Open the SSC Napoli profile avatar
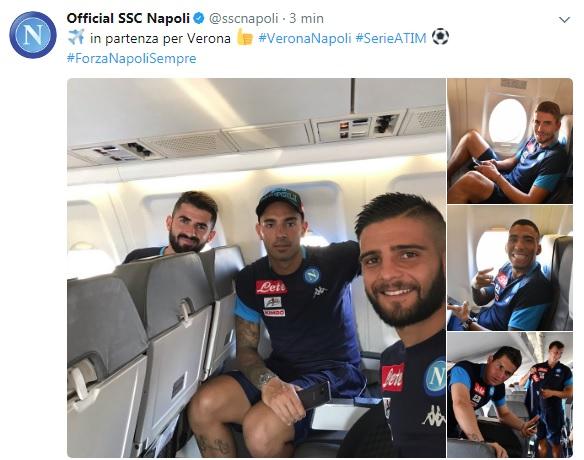 [33, 35]
